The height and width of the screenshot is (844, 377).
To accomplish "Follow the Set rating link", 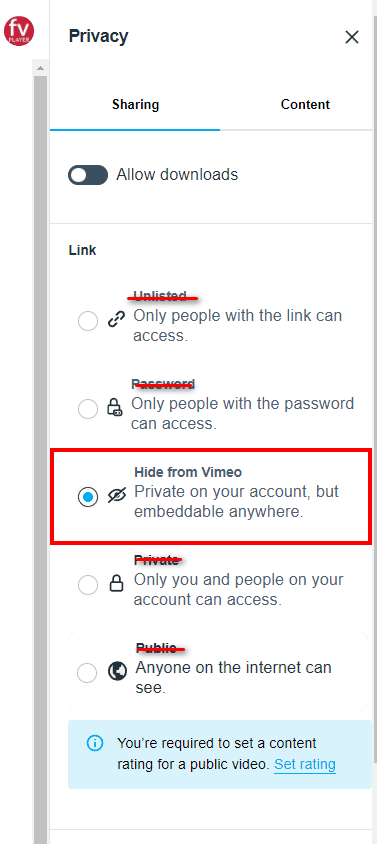I will 305,764.
